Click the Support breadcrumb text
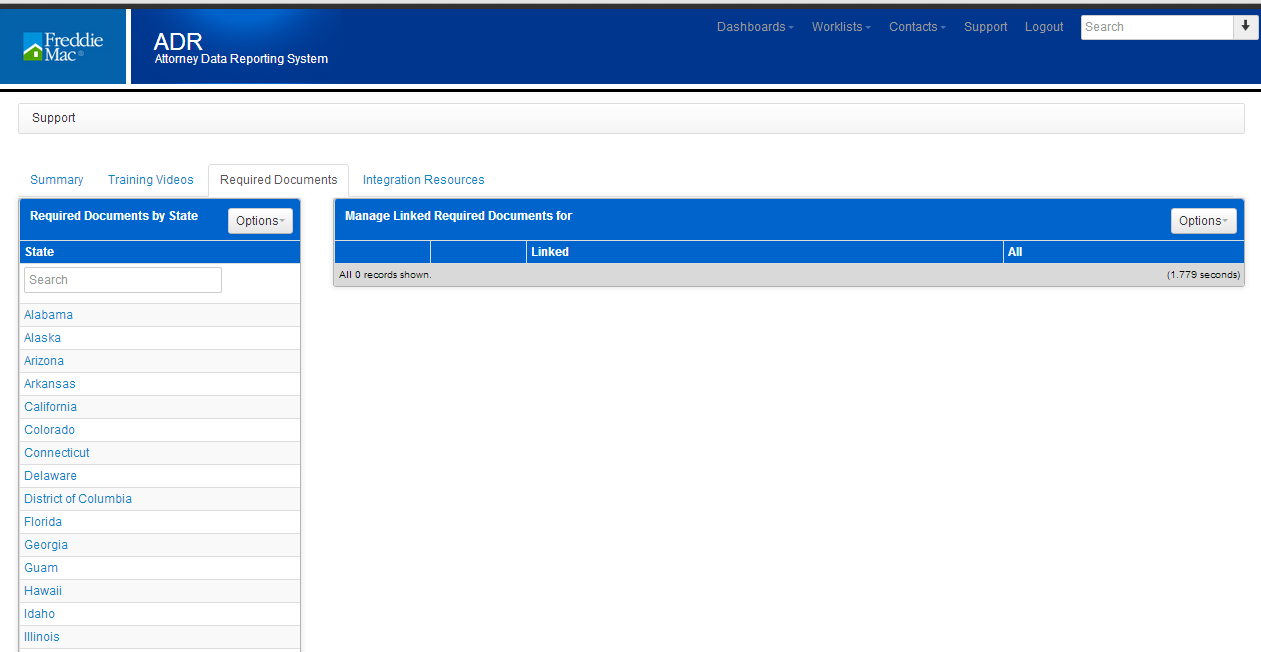The image size is (1261, 652). 54,118
